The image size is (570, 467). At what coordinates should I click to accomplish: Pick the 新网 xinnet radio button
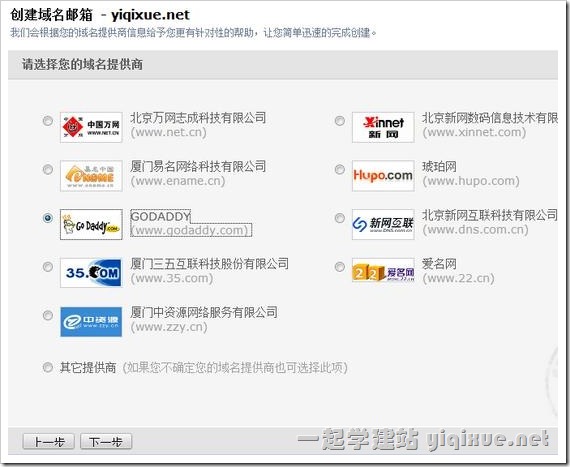coord(340,121)
